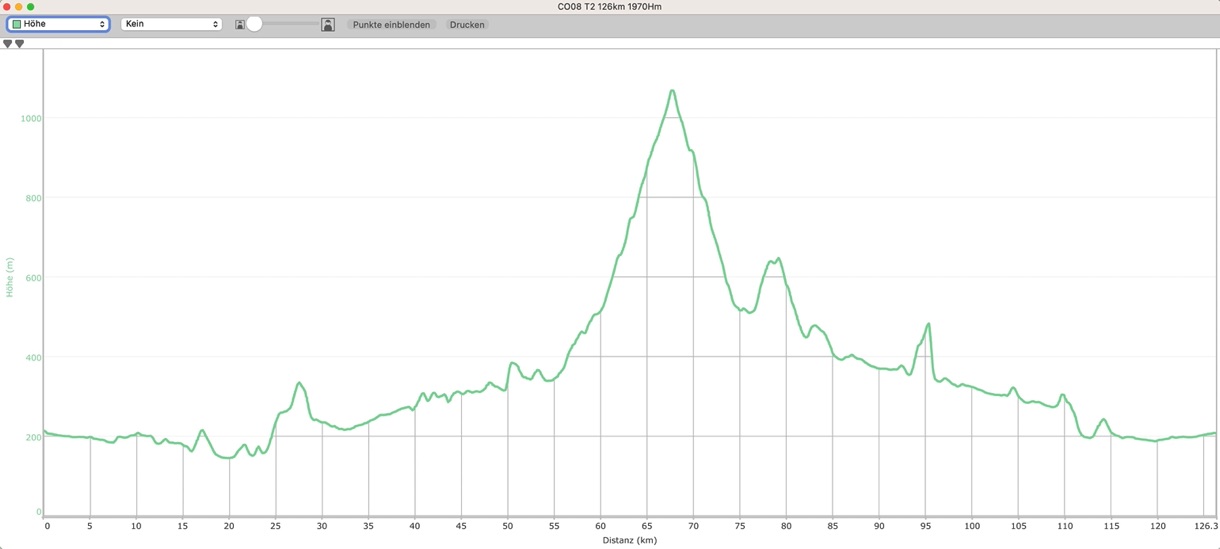The image size is (1220, 549).
Task: Minimize the window with the yellow button
Action: pyautogui.click(x=19, y=7)
